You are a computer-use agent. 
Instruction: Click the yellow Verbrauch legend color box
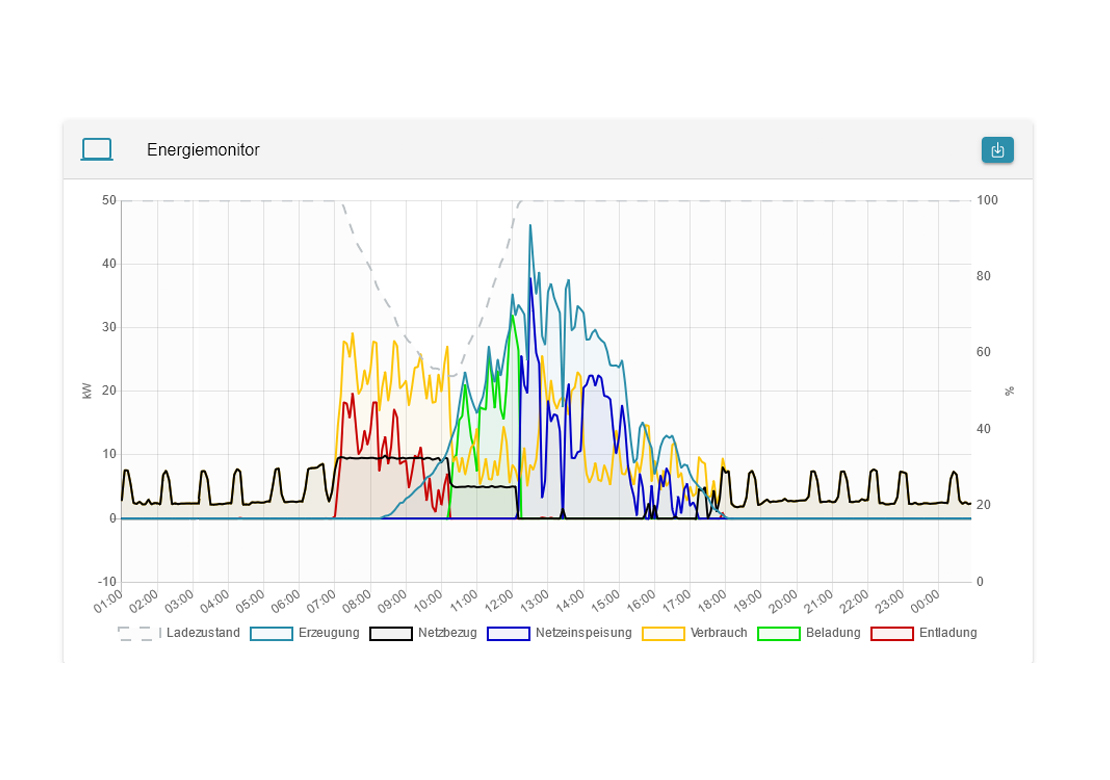[663, 633]
